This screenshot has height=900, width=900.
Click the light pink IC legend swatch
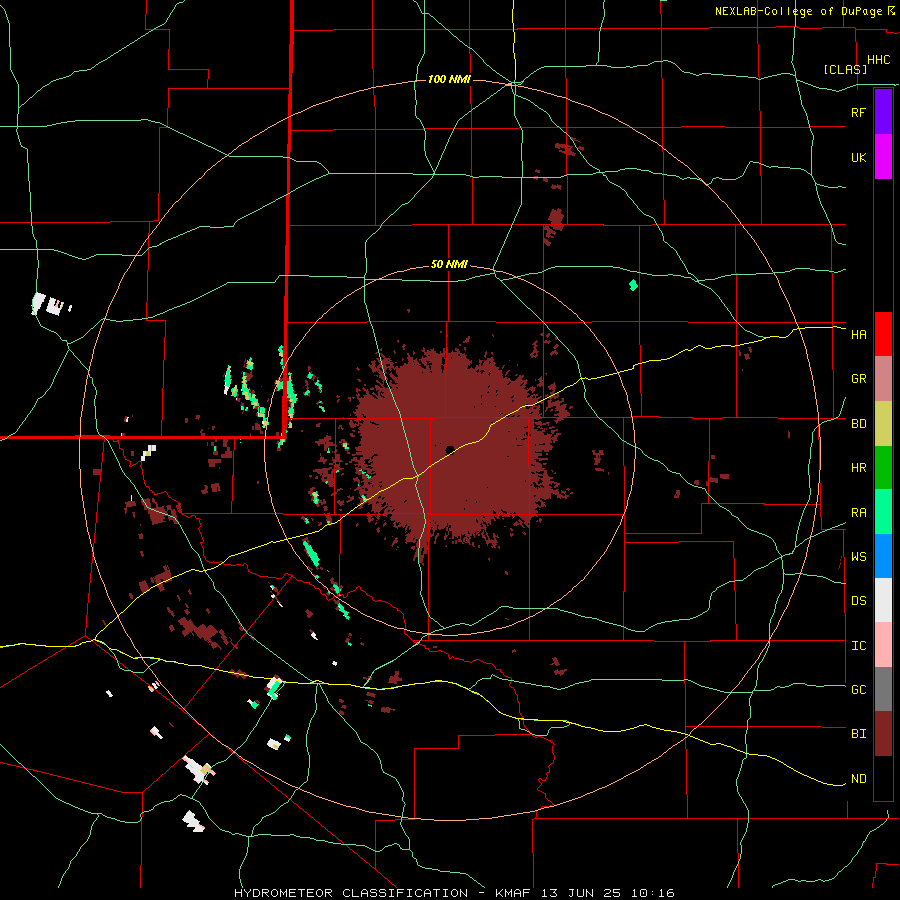(883, 645)
